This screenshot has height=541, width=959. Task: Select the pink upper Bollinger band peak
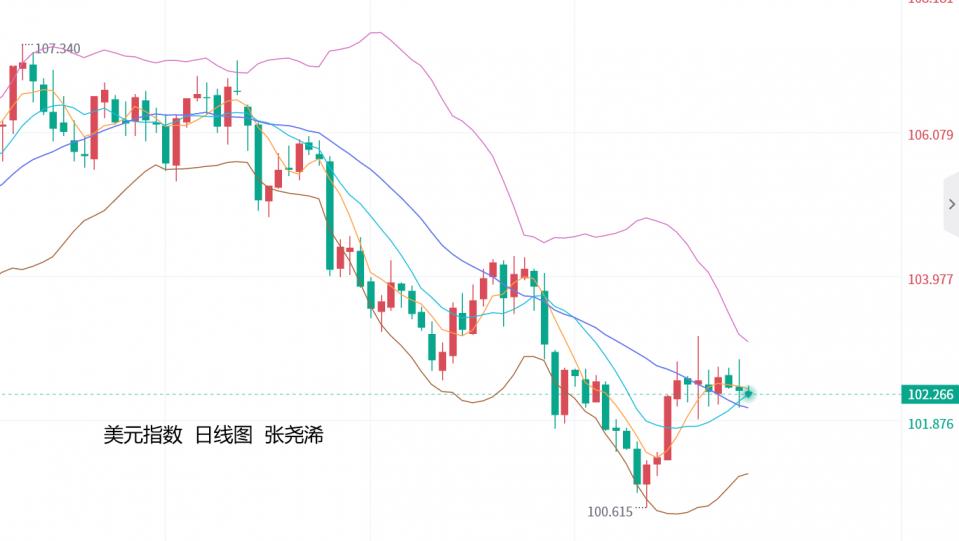[375, 33]
